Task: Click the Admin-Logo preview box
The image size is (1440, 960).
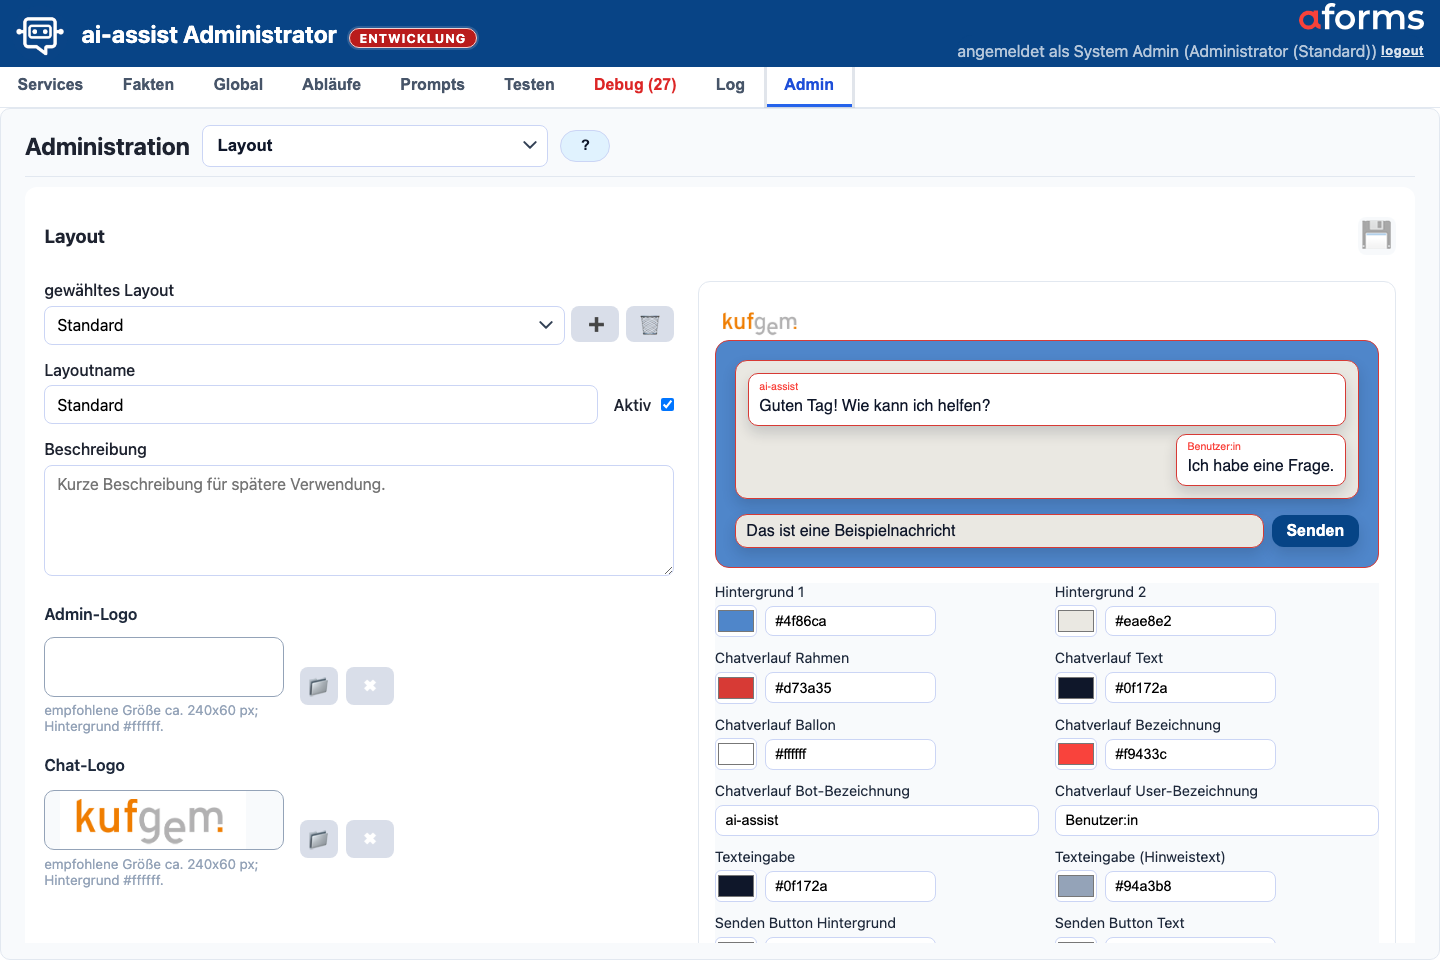Action: point(164,667)
